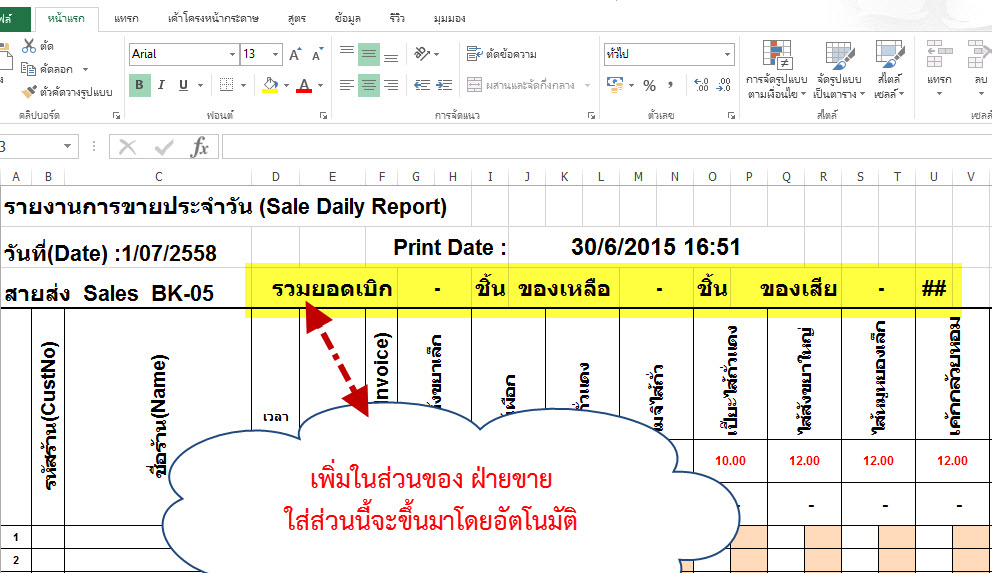The image size is (992, 573).
Task: Open the สูตร (Formulas) ribbon tab
Action: coord(297,18)
